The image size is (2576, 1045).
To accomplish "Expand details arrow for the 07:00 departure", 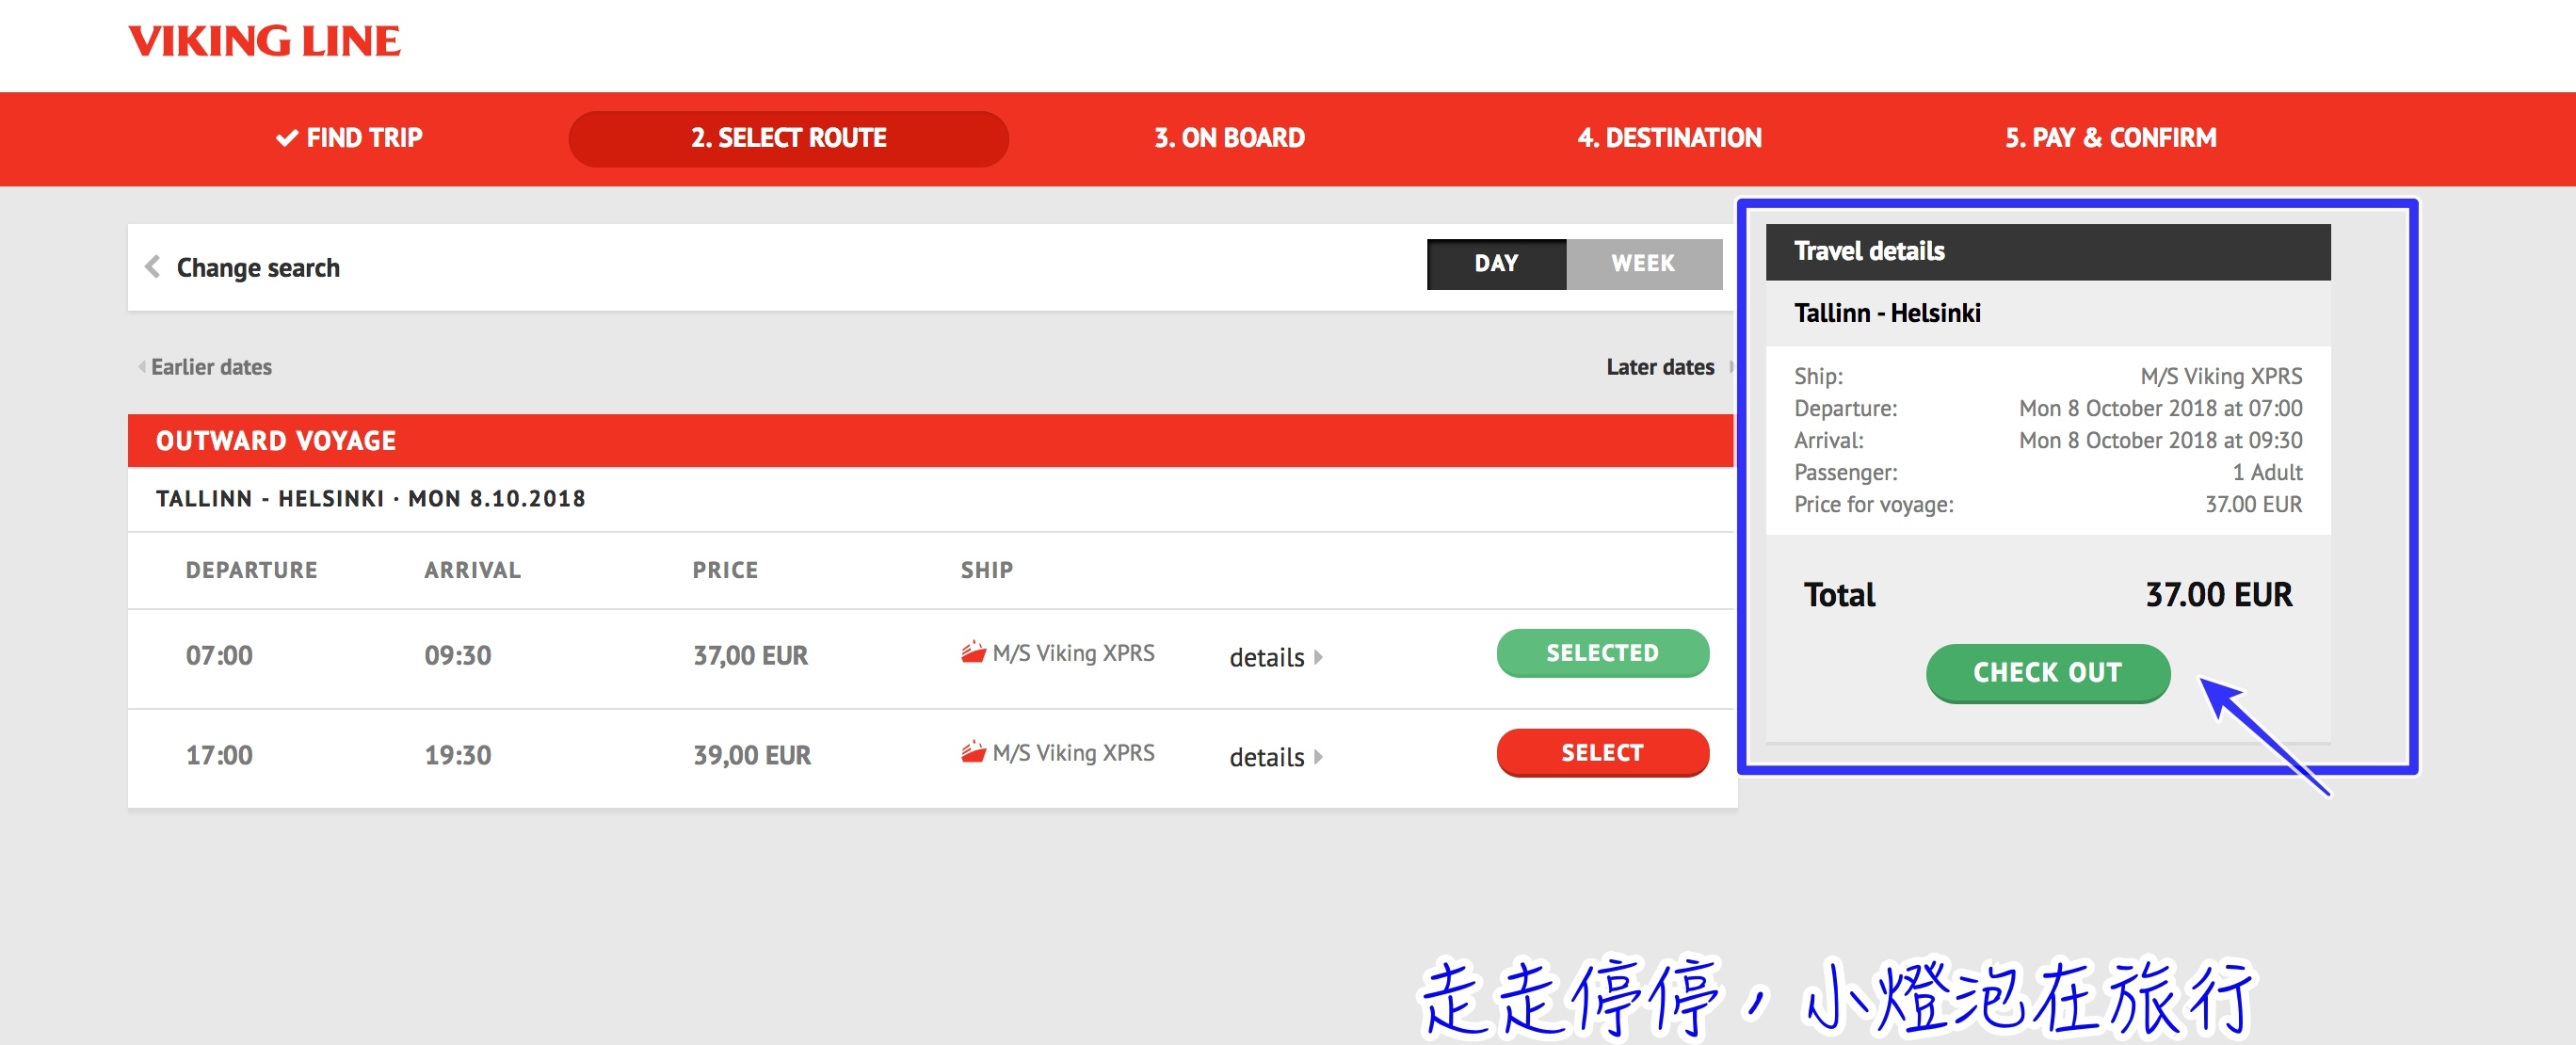I will tap(1318, 657).
